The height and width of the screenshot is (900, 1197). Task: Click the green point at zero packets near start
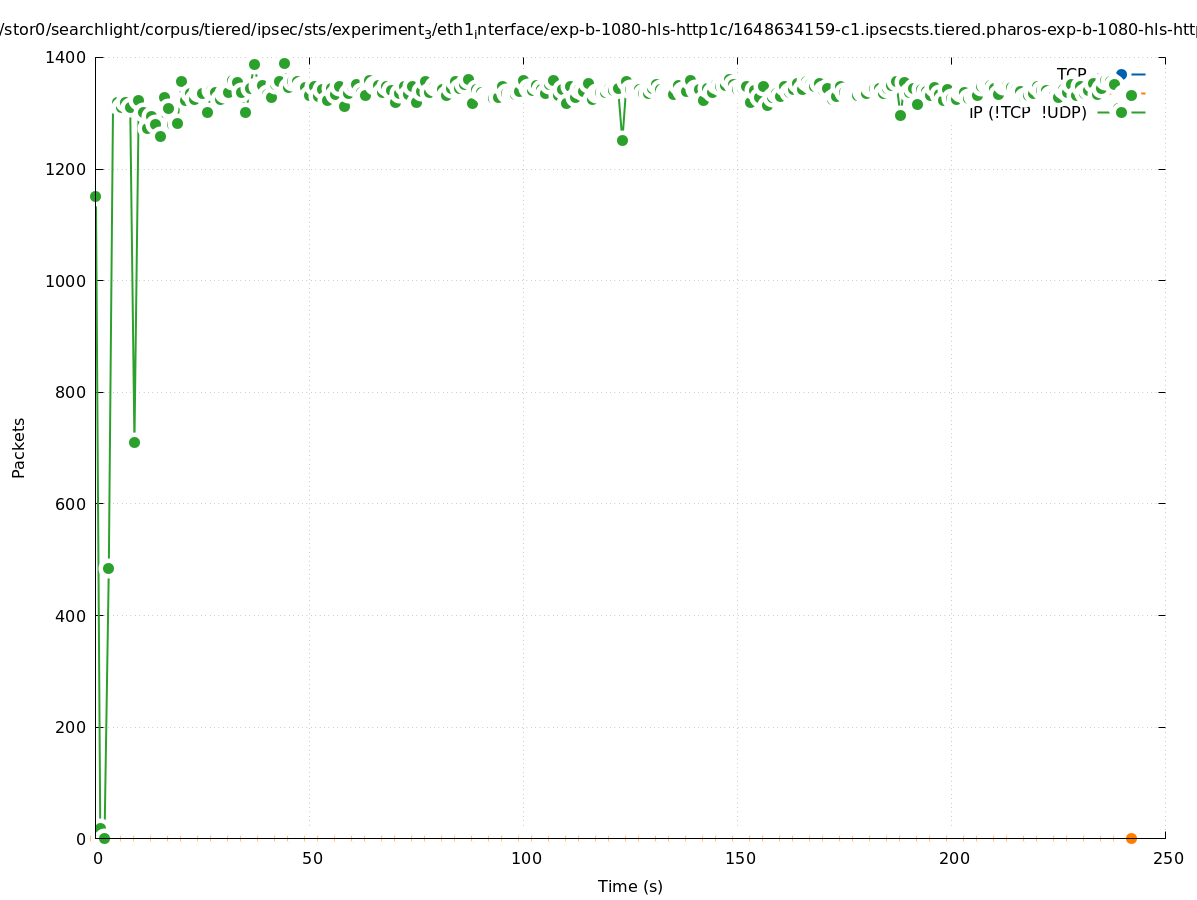(104, 838)
